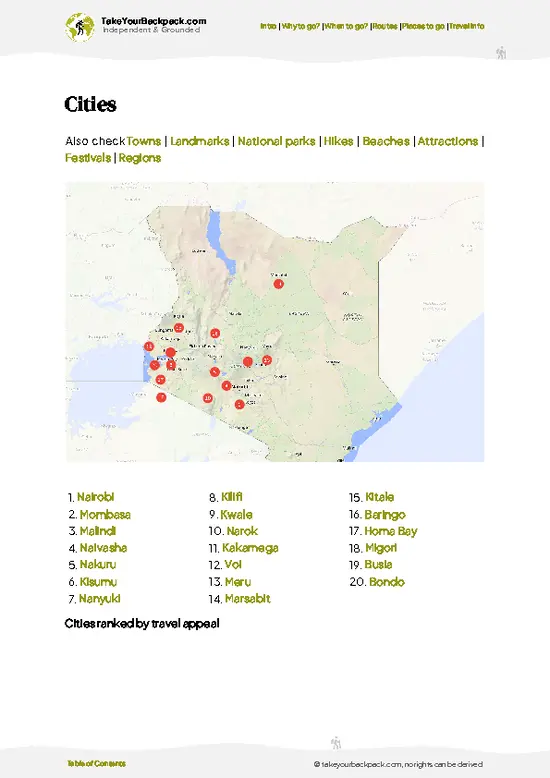Open Malindi city link
550x778 pixels.
[98, 531]
